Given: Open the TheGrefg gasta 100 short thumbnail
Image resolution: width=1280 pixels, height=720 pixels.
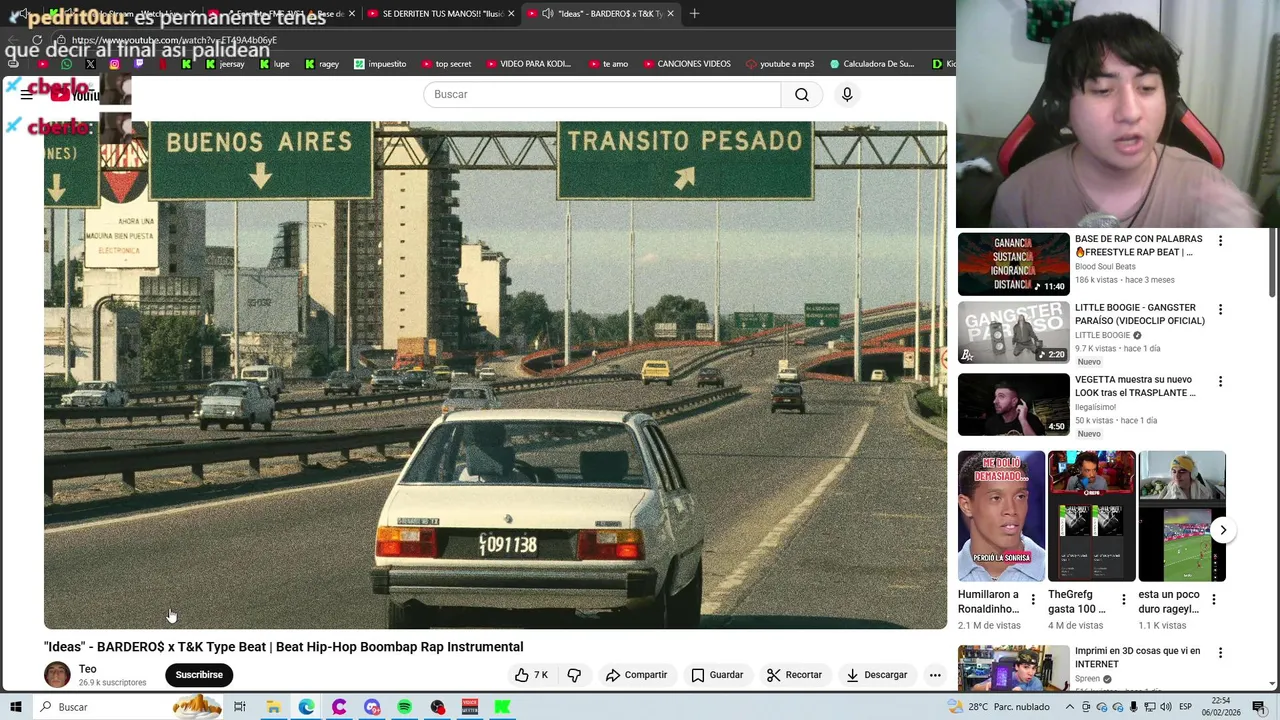Looking at the screenshot, I should coord(1092,516).
